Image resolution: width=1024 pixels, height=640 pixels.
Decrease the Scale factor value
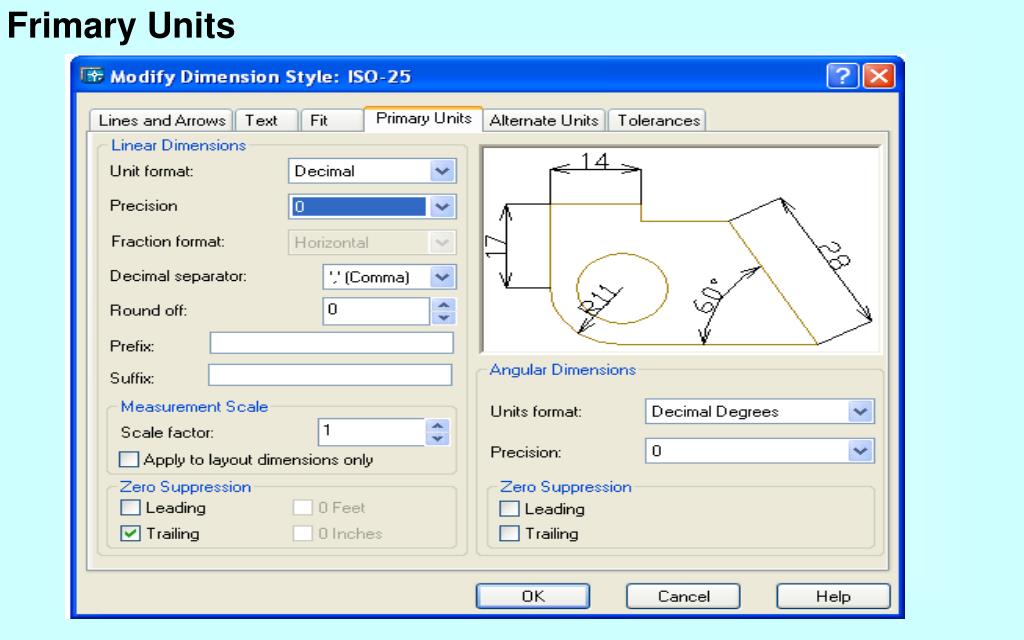coord(438,439)
